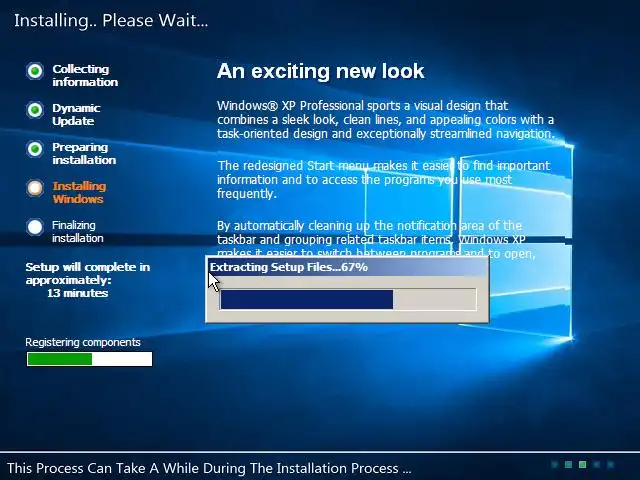The image size is (640, 480).
Task: Click the paragraph about cleaning the notification area
Action: 376,239
